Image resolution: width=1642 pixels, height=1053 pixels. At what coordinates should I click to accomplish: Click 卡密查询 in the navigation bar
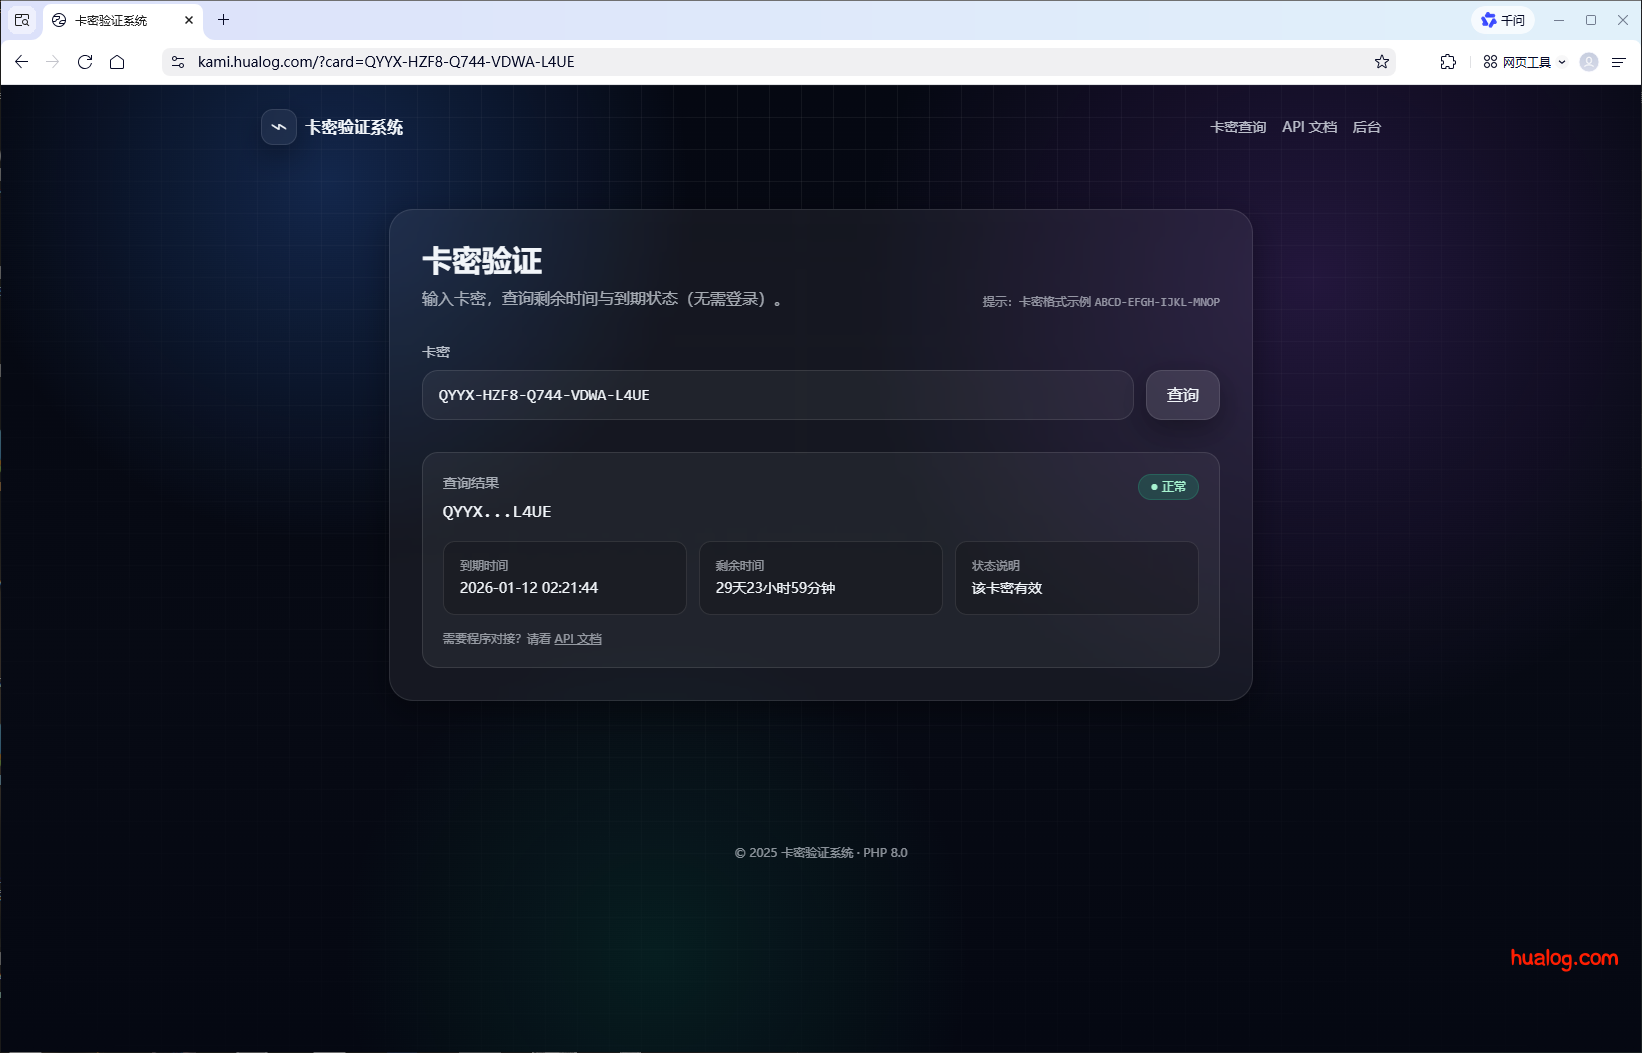click(1237, 127)
